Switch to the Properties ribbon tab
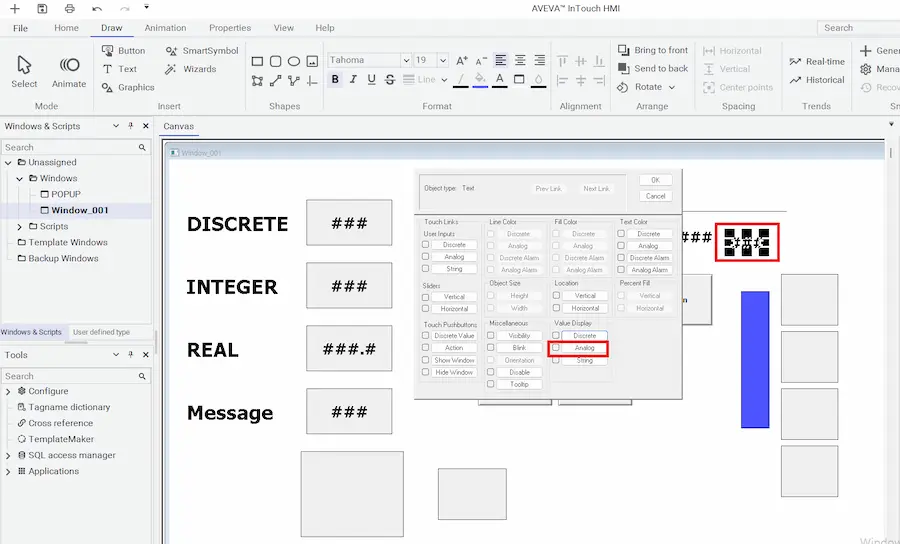Viewport: 900px width, 544px height. point(230,28)
